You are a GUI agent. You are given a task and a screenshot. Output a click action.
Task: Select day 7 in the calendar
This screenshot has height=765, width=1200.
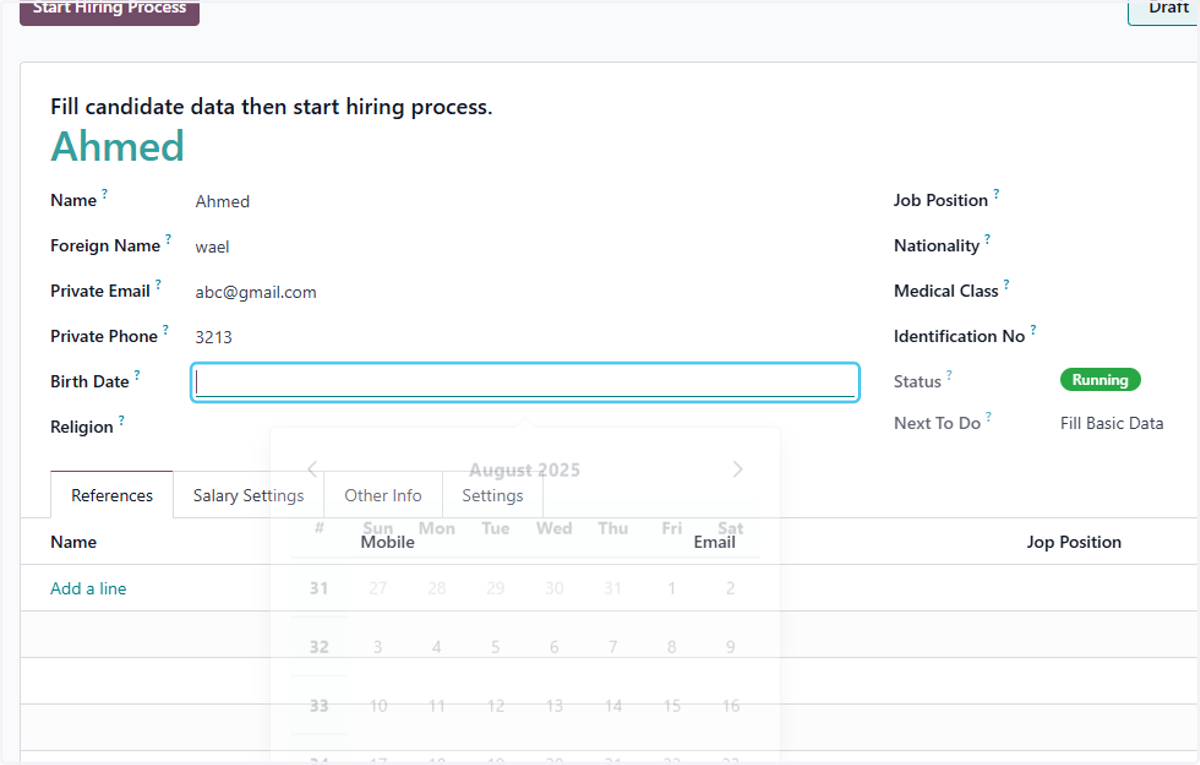(x=613, y=647)
